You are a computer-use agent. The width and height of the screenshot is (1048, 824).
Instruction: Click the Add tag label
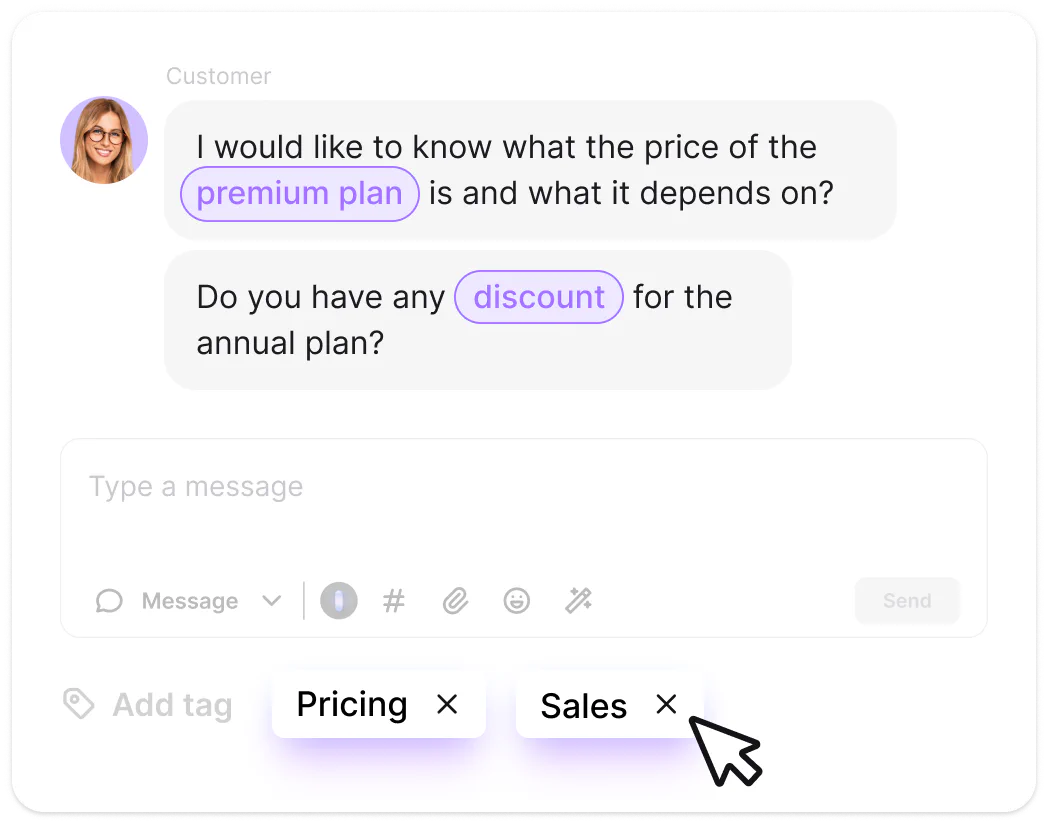pyautogui.click(x=172, y=705)
